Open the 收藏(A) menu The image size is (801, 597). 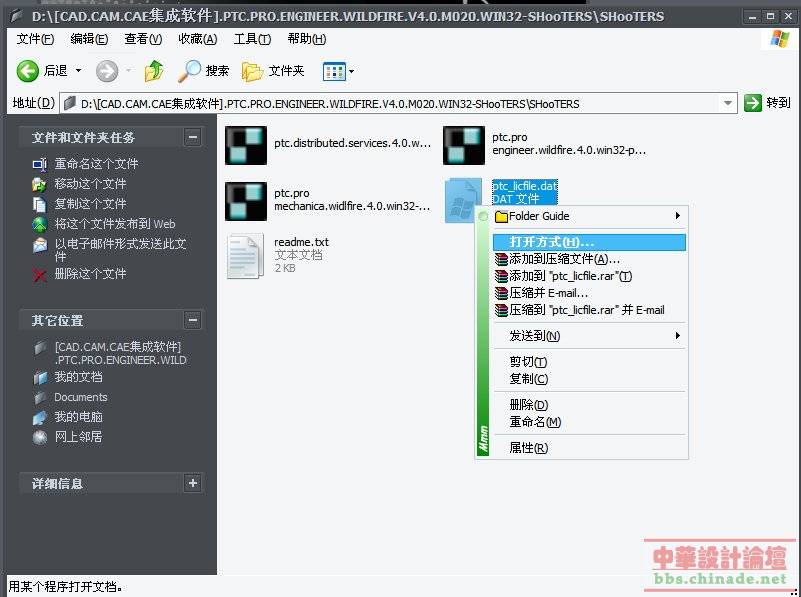198,39
